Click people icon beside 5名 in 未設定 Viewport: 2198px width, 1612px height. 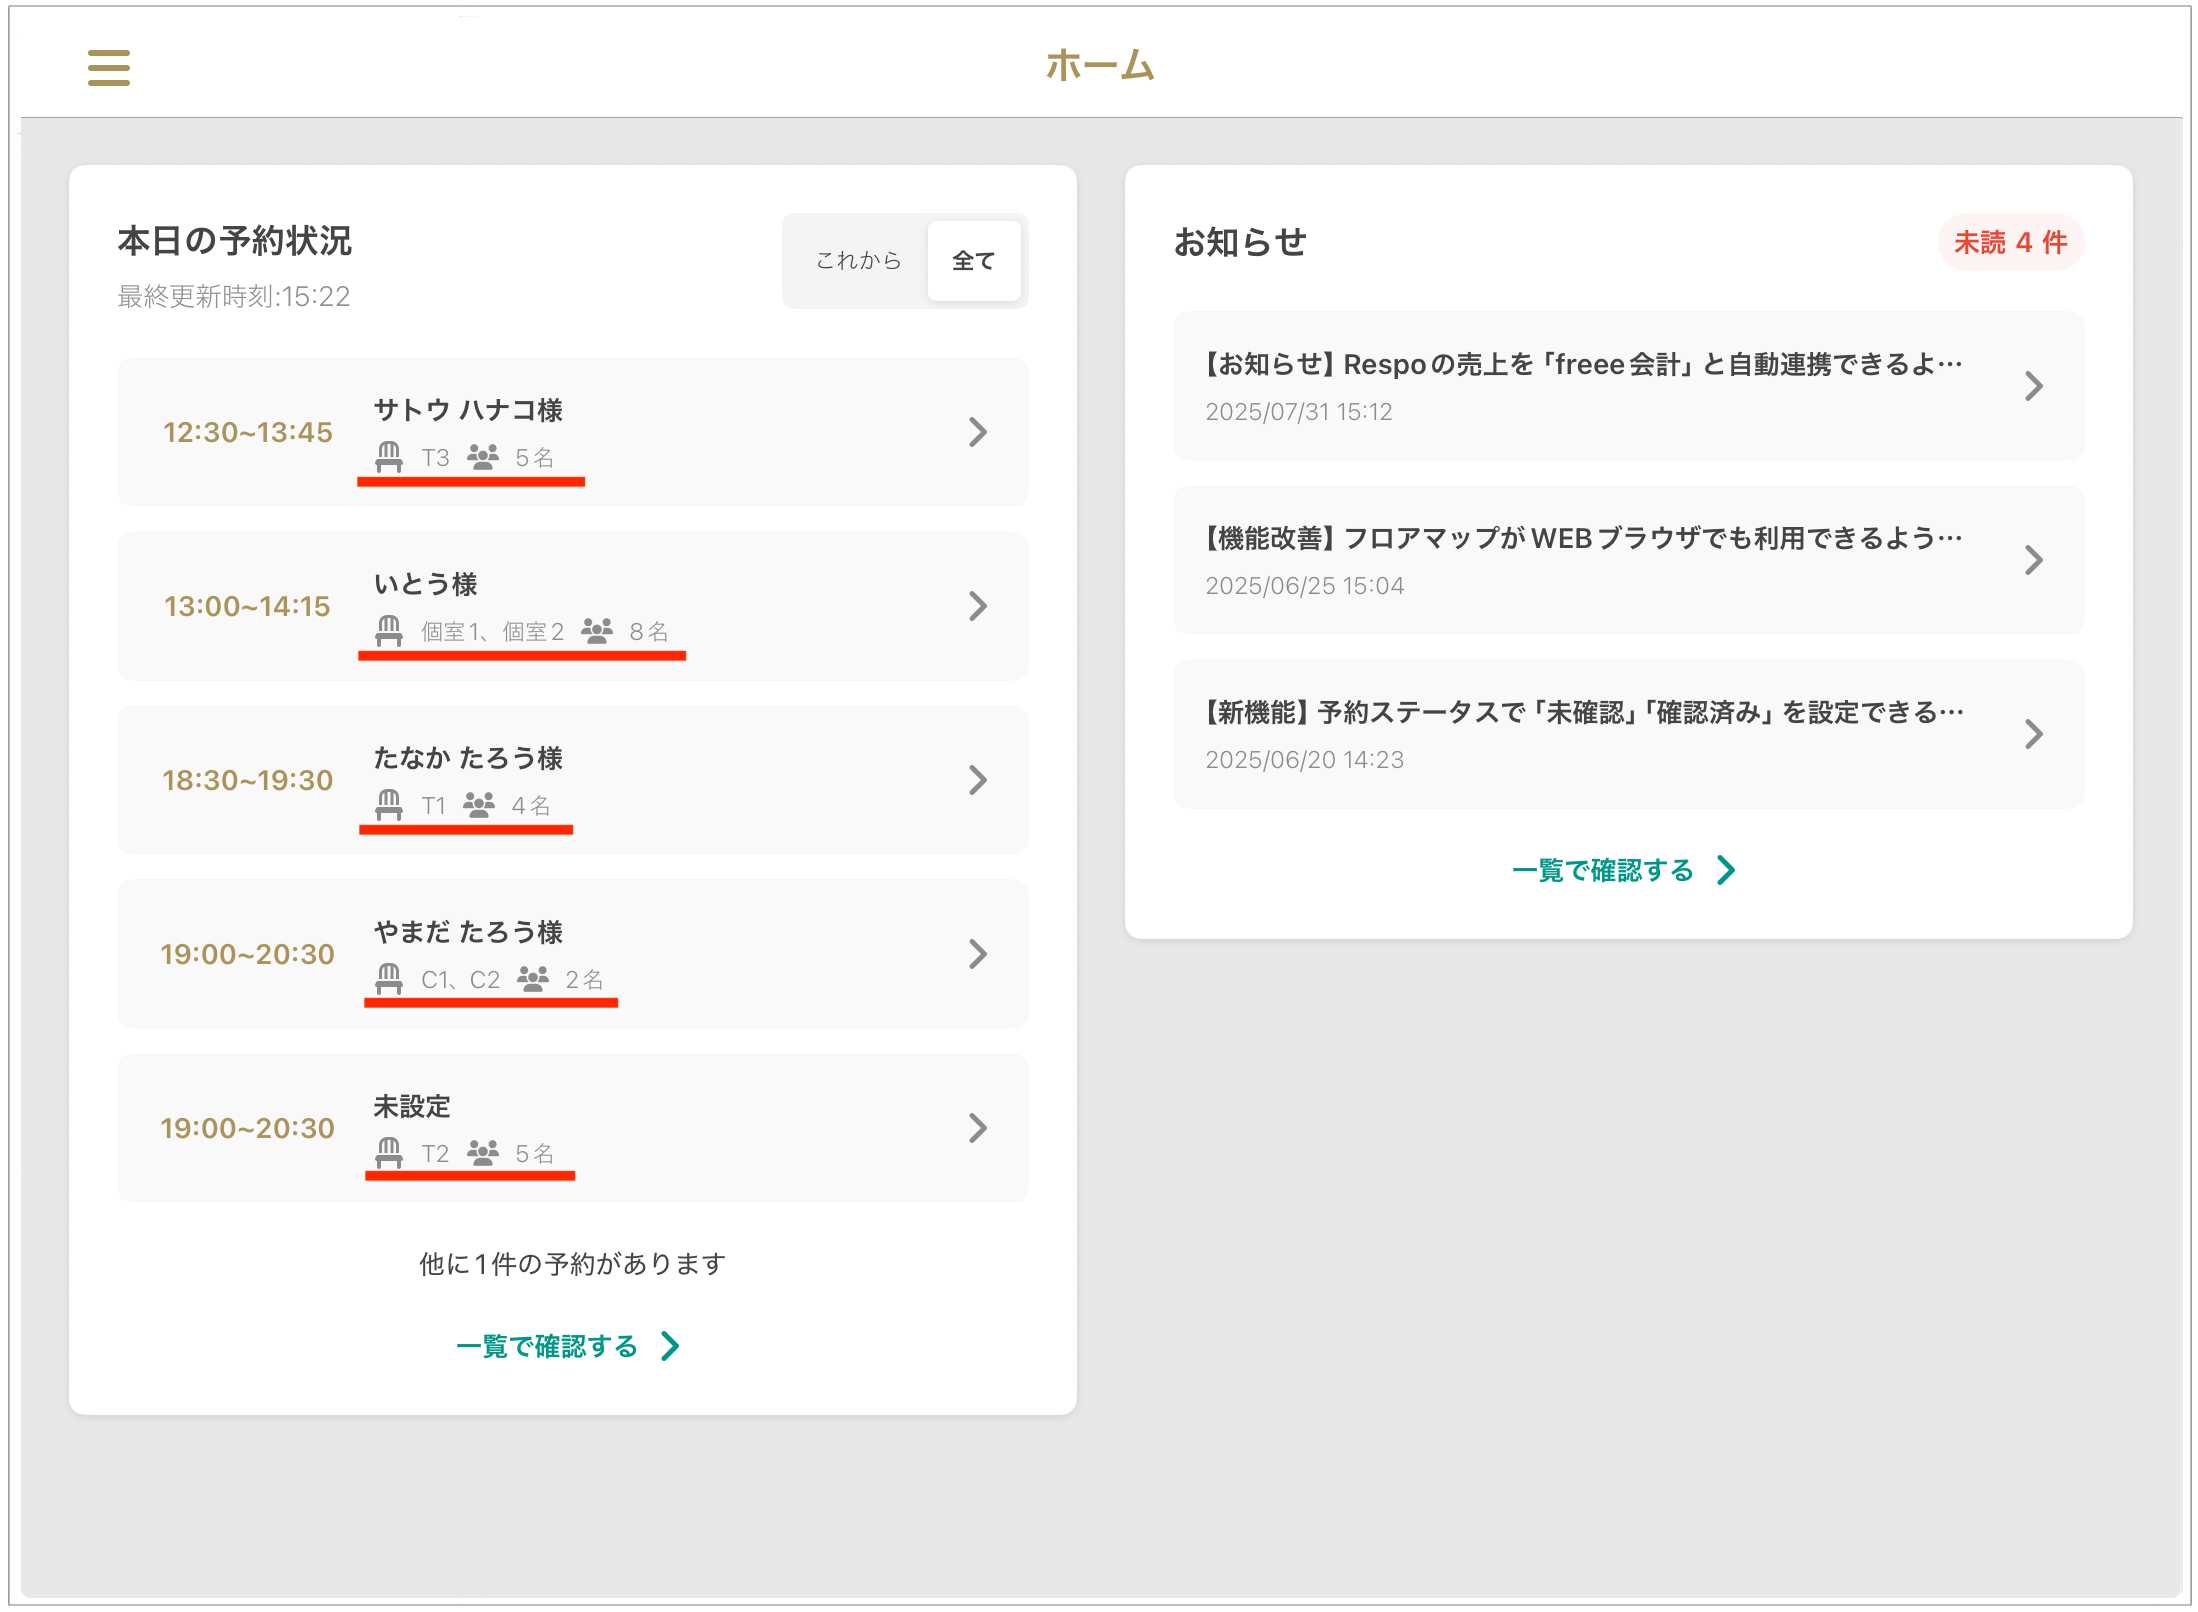coord(483,1153)
